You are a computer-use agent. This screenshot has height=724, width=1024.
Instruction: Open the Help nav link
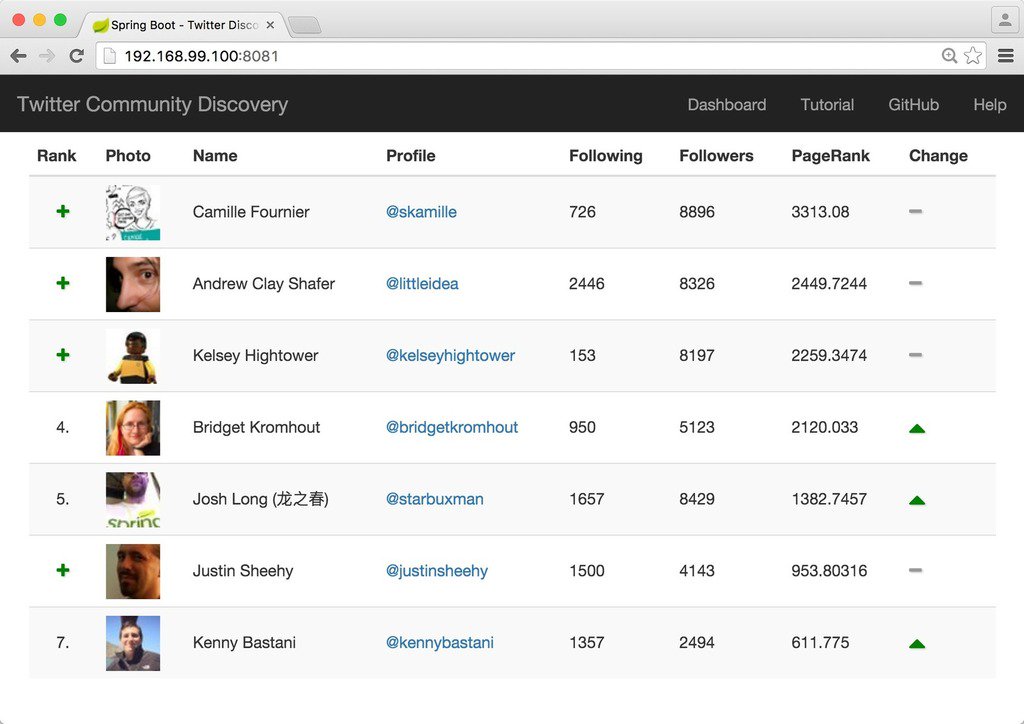[x=989, y=104]
